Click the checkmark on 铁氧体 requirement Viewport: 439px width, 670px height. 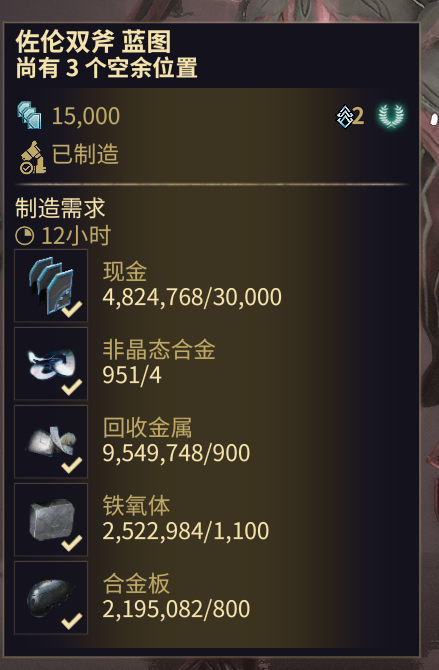click(x=72, y=542)
